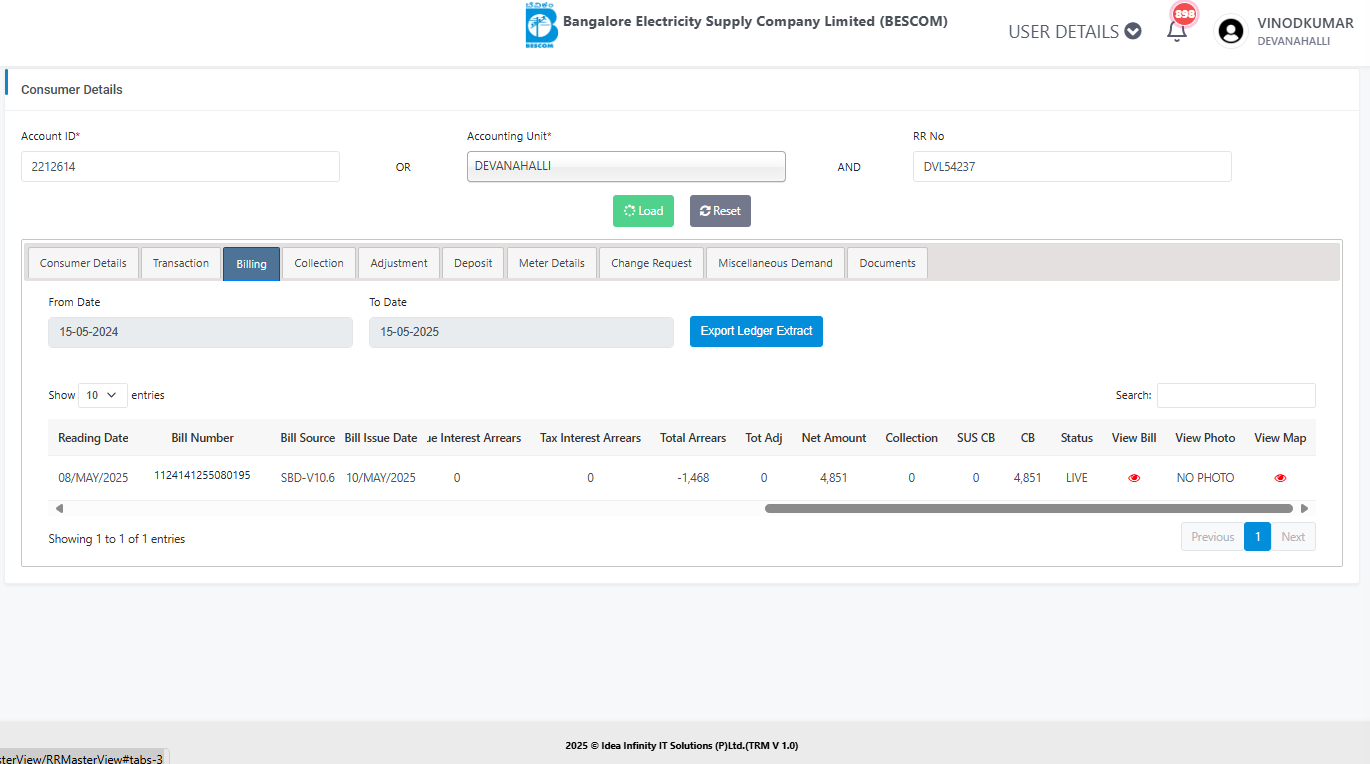The height and width of the screenshot is (764, 1370).
Task: Switch to Change Request tab
Action: point(651,263)
